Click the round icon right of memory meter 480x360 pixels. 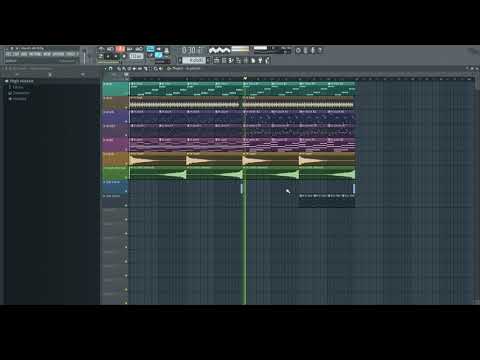[x=298, y=50]
